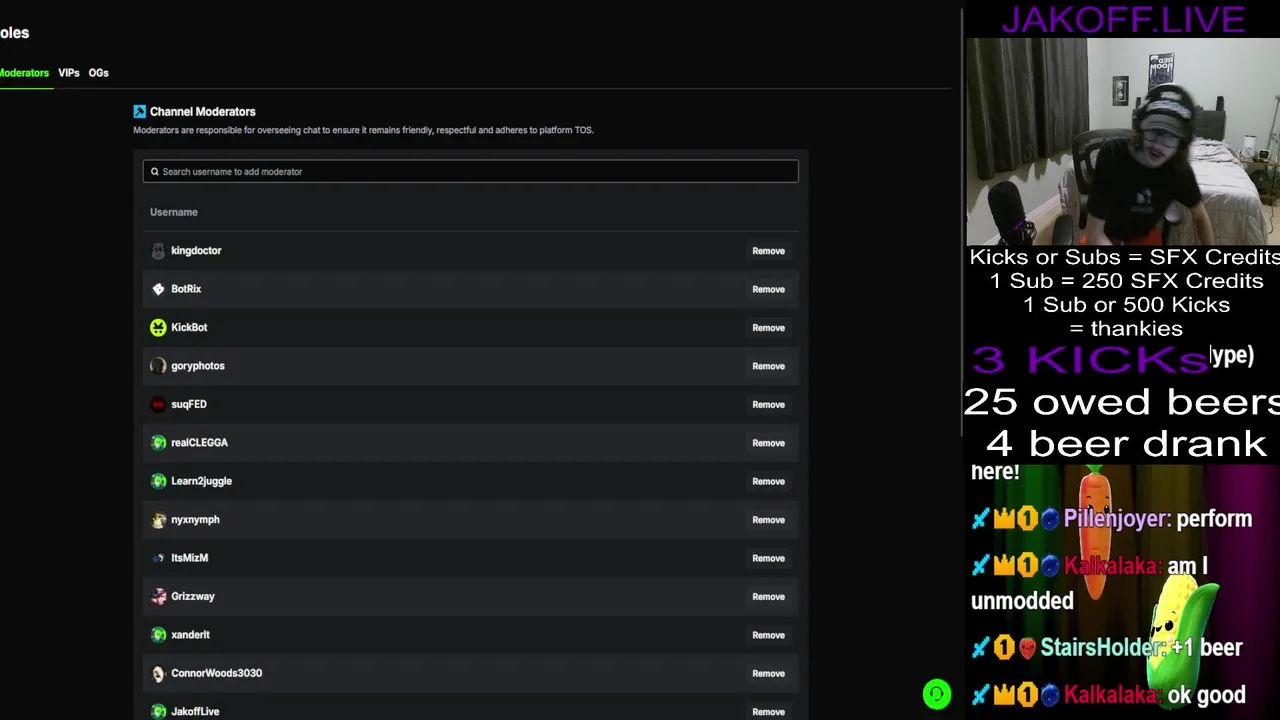
Task: Remove kingdoctor as moderator
Action: click(x=768, y=251)
